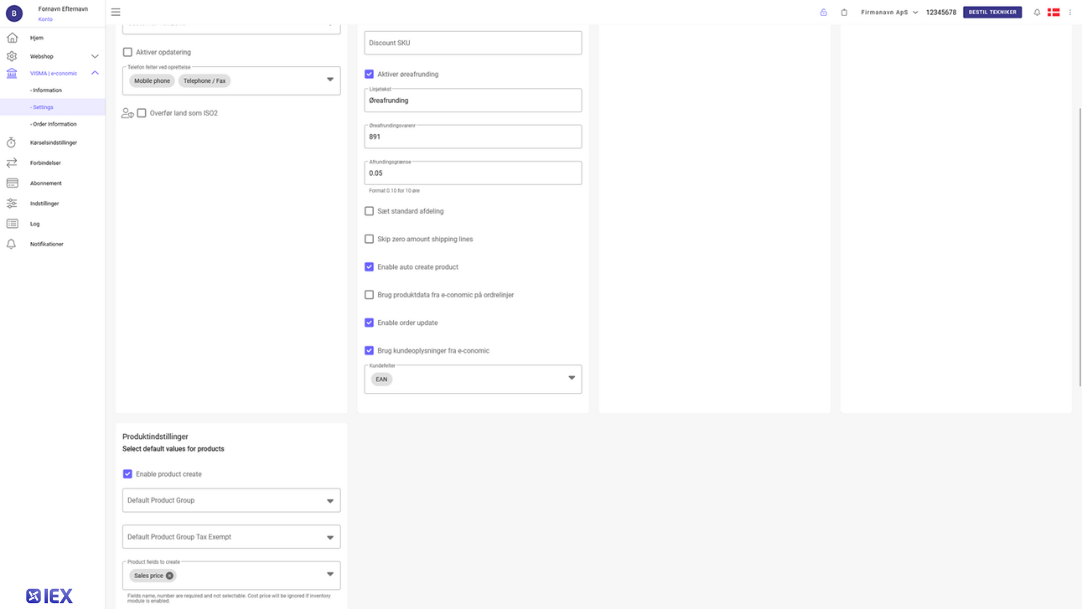1082x609 pixels.
Task: Open the Hjem home icon in sidebar
Action: 12,36
